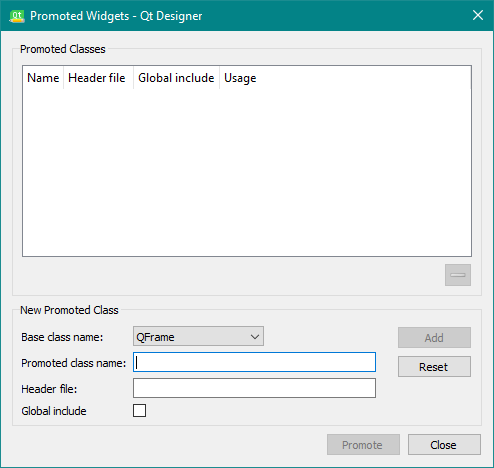Click the Qt Designer logo icon
Viewport: 494px width, 468px height.
tap(17, 16)
